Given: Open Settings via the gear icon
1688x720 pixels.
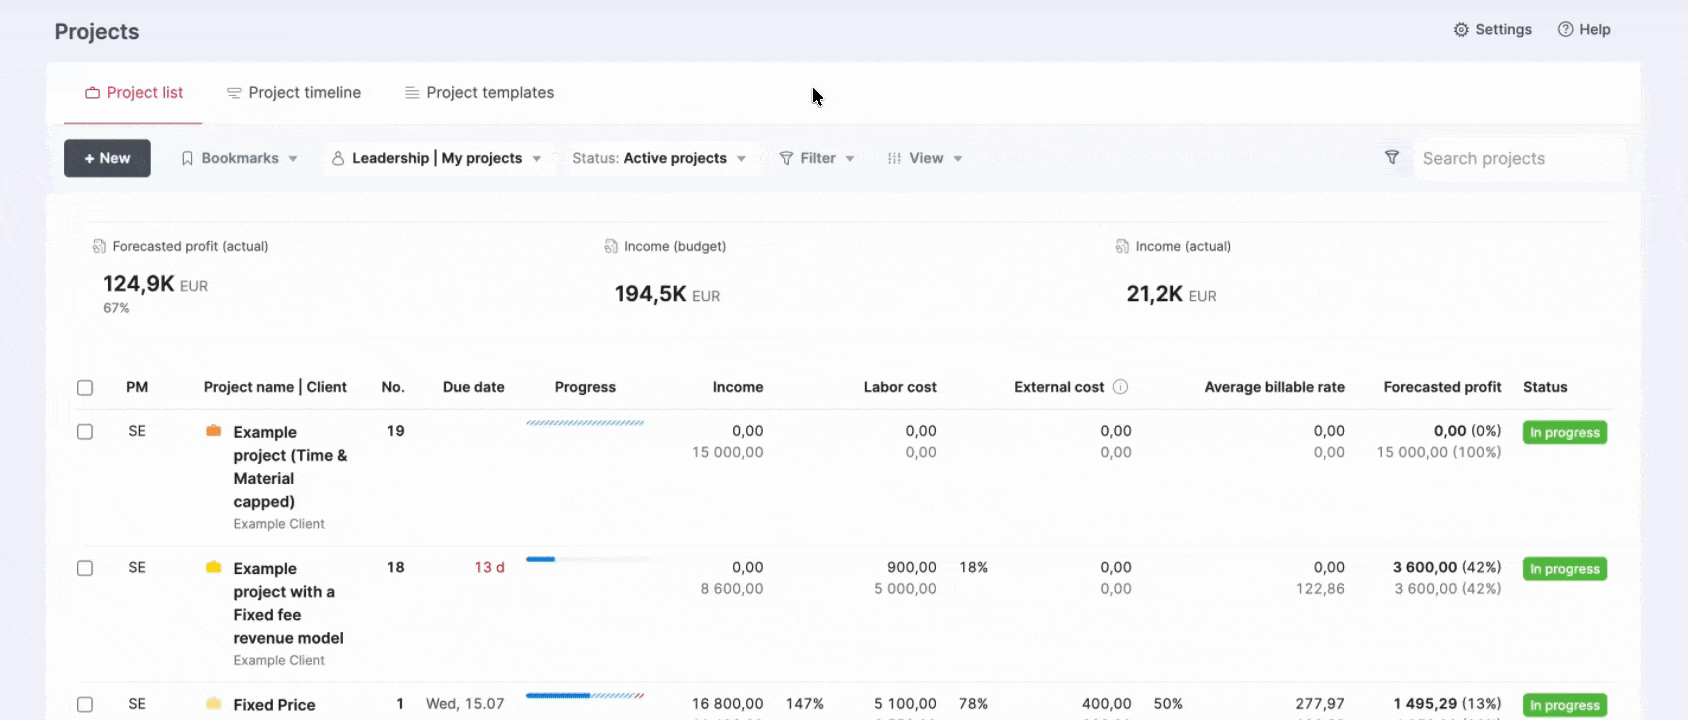Looking at the screenshot, I should (x=1461, y=30).
